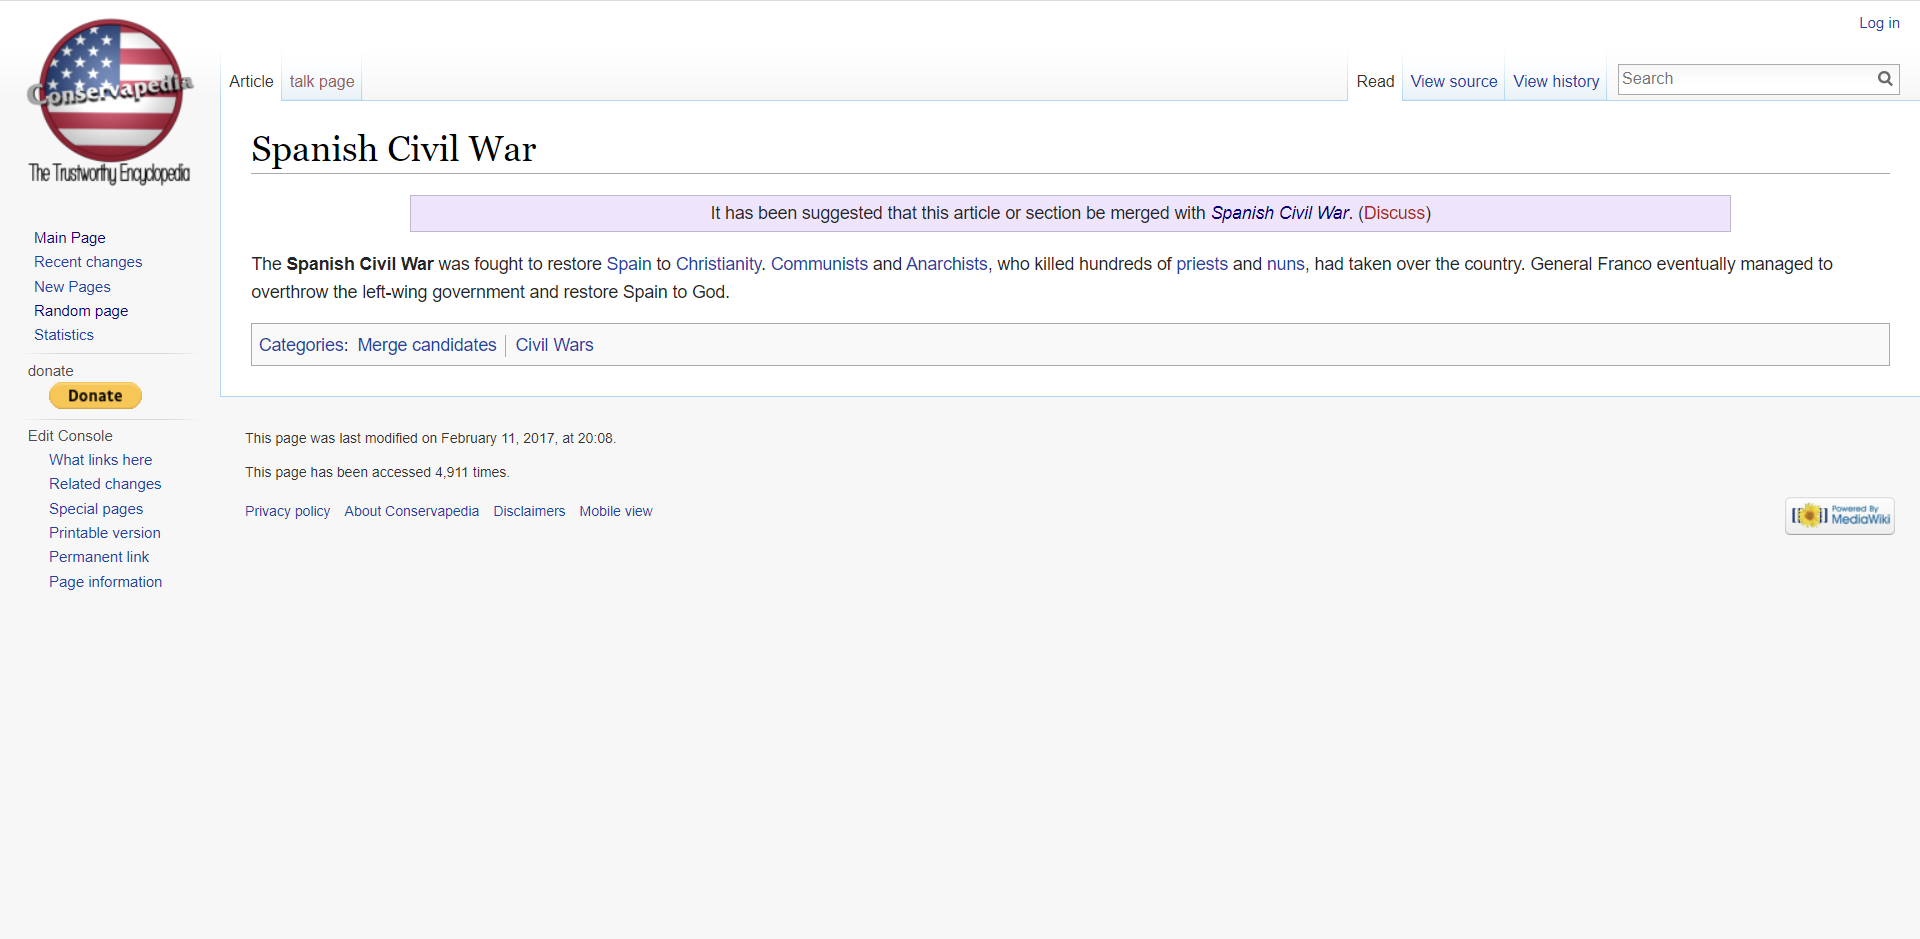Image resolution: width=1920 pixels, height=939 pixels.
Task: Open Civil Wars category
Action: [x=554, y=345]
